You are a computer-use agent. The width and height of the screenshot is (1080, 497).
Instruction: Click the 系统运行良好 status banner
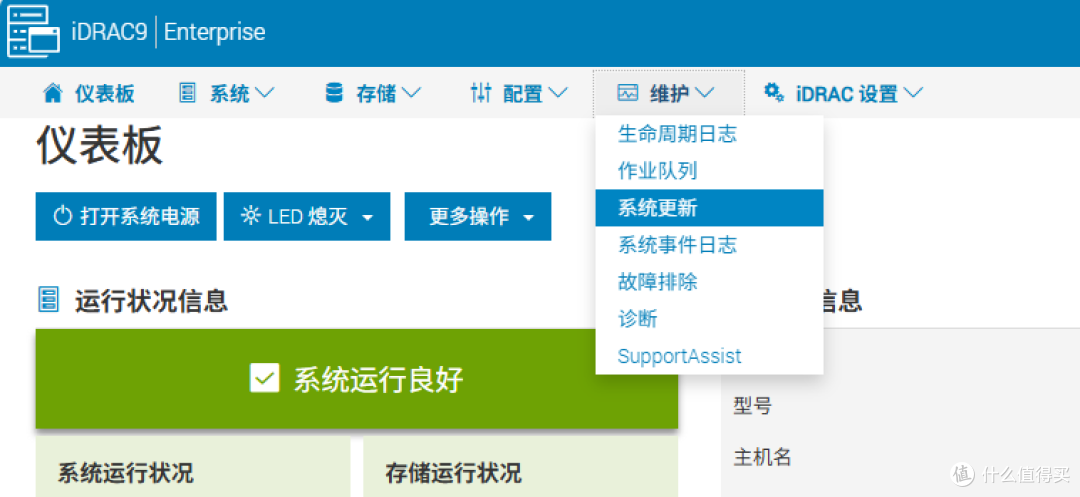pos(357,379)
